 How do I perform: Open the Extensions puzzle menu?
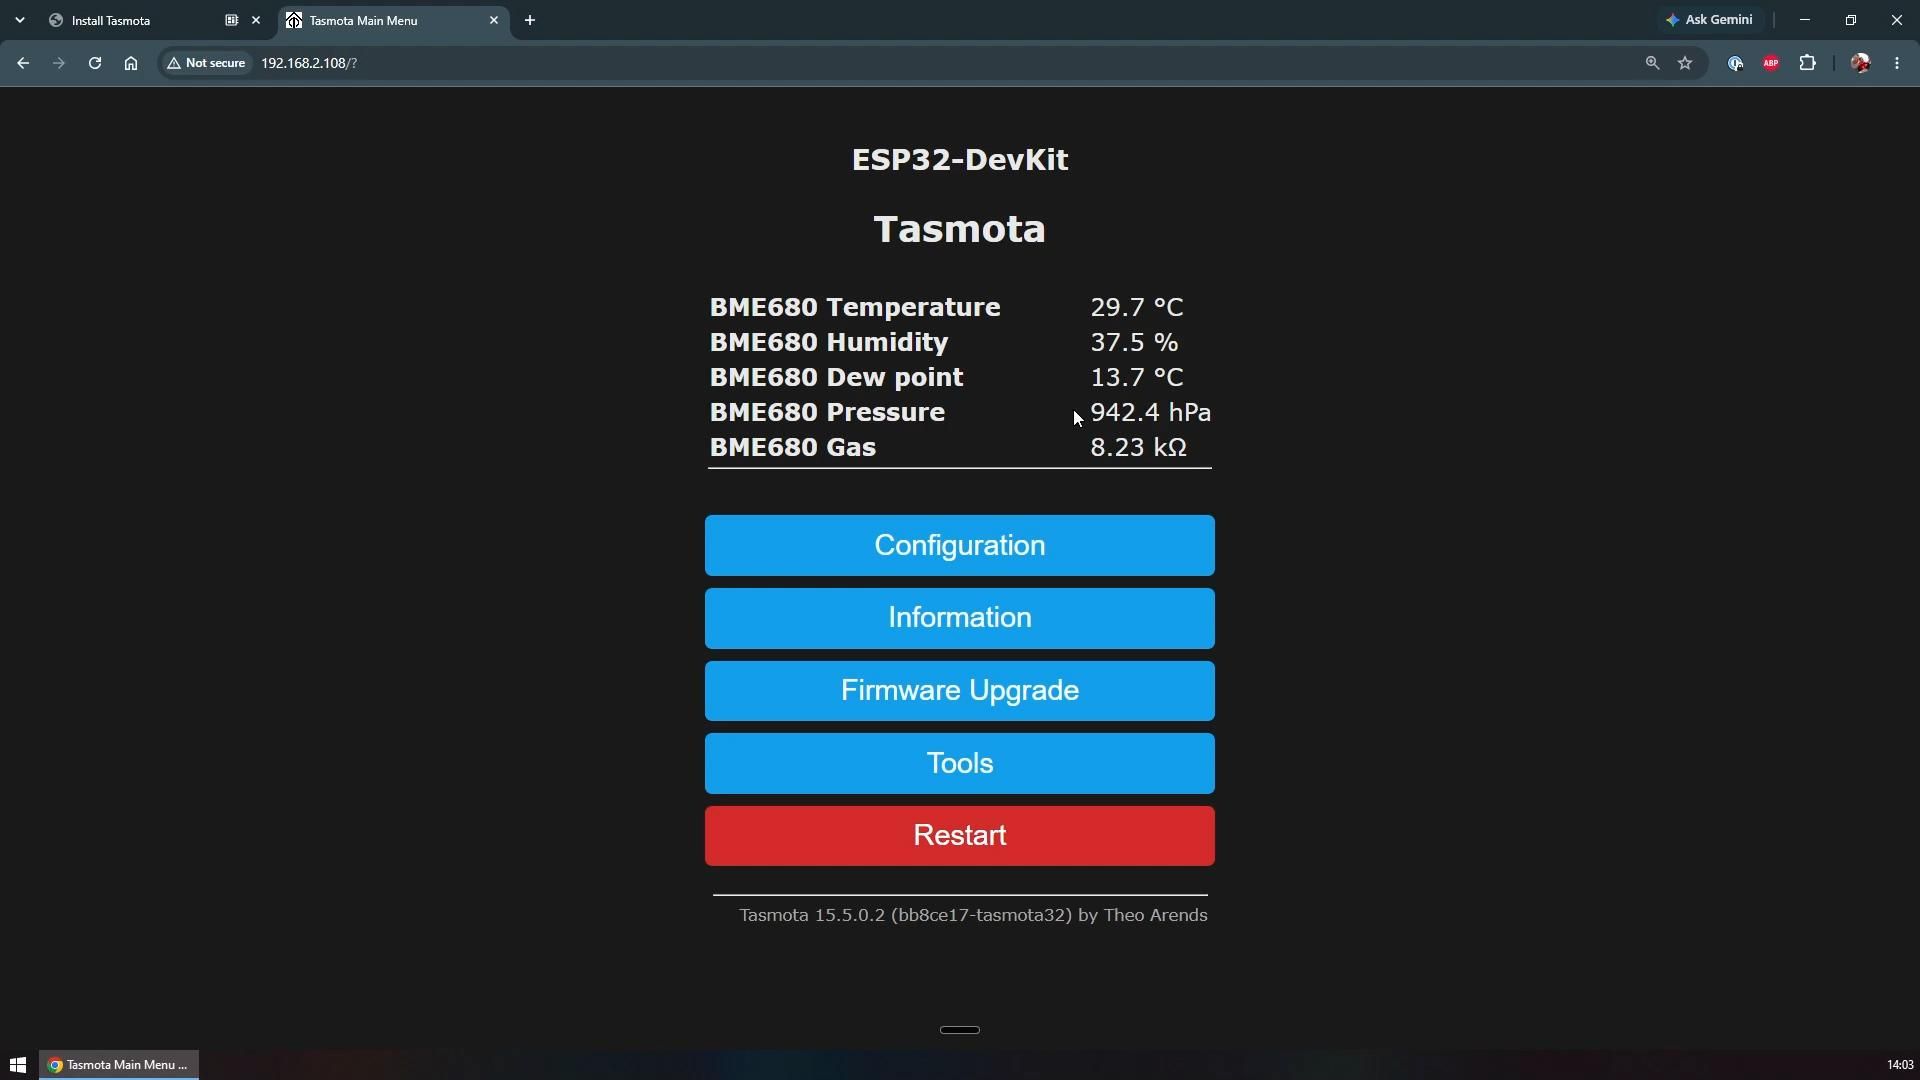coord(1808,63)
